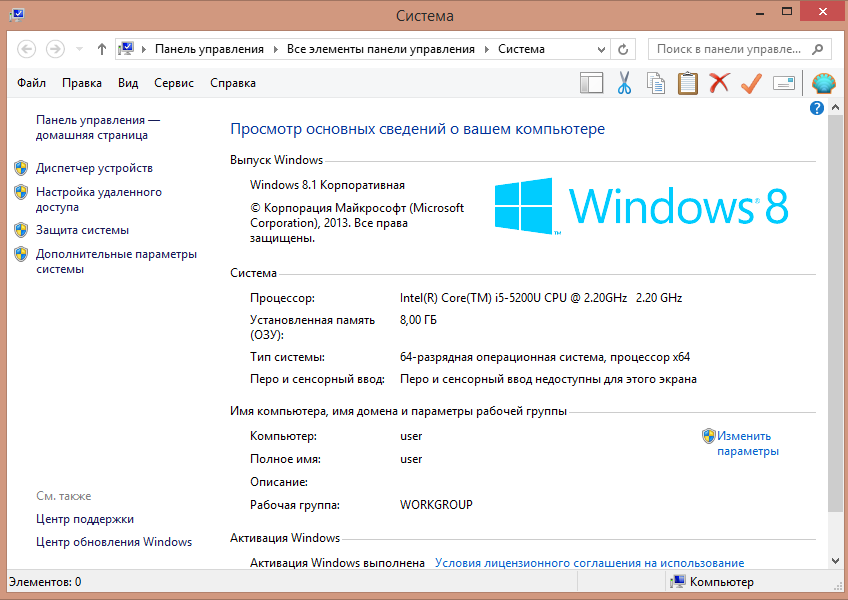Open the Вид menu

pos(128,83)
